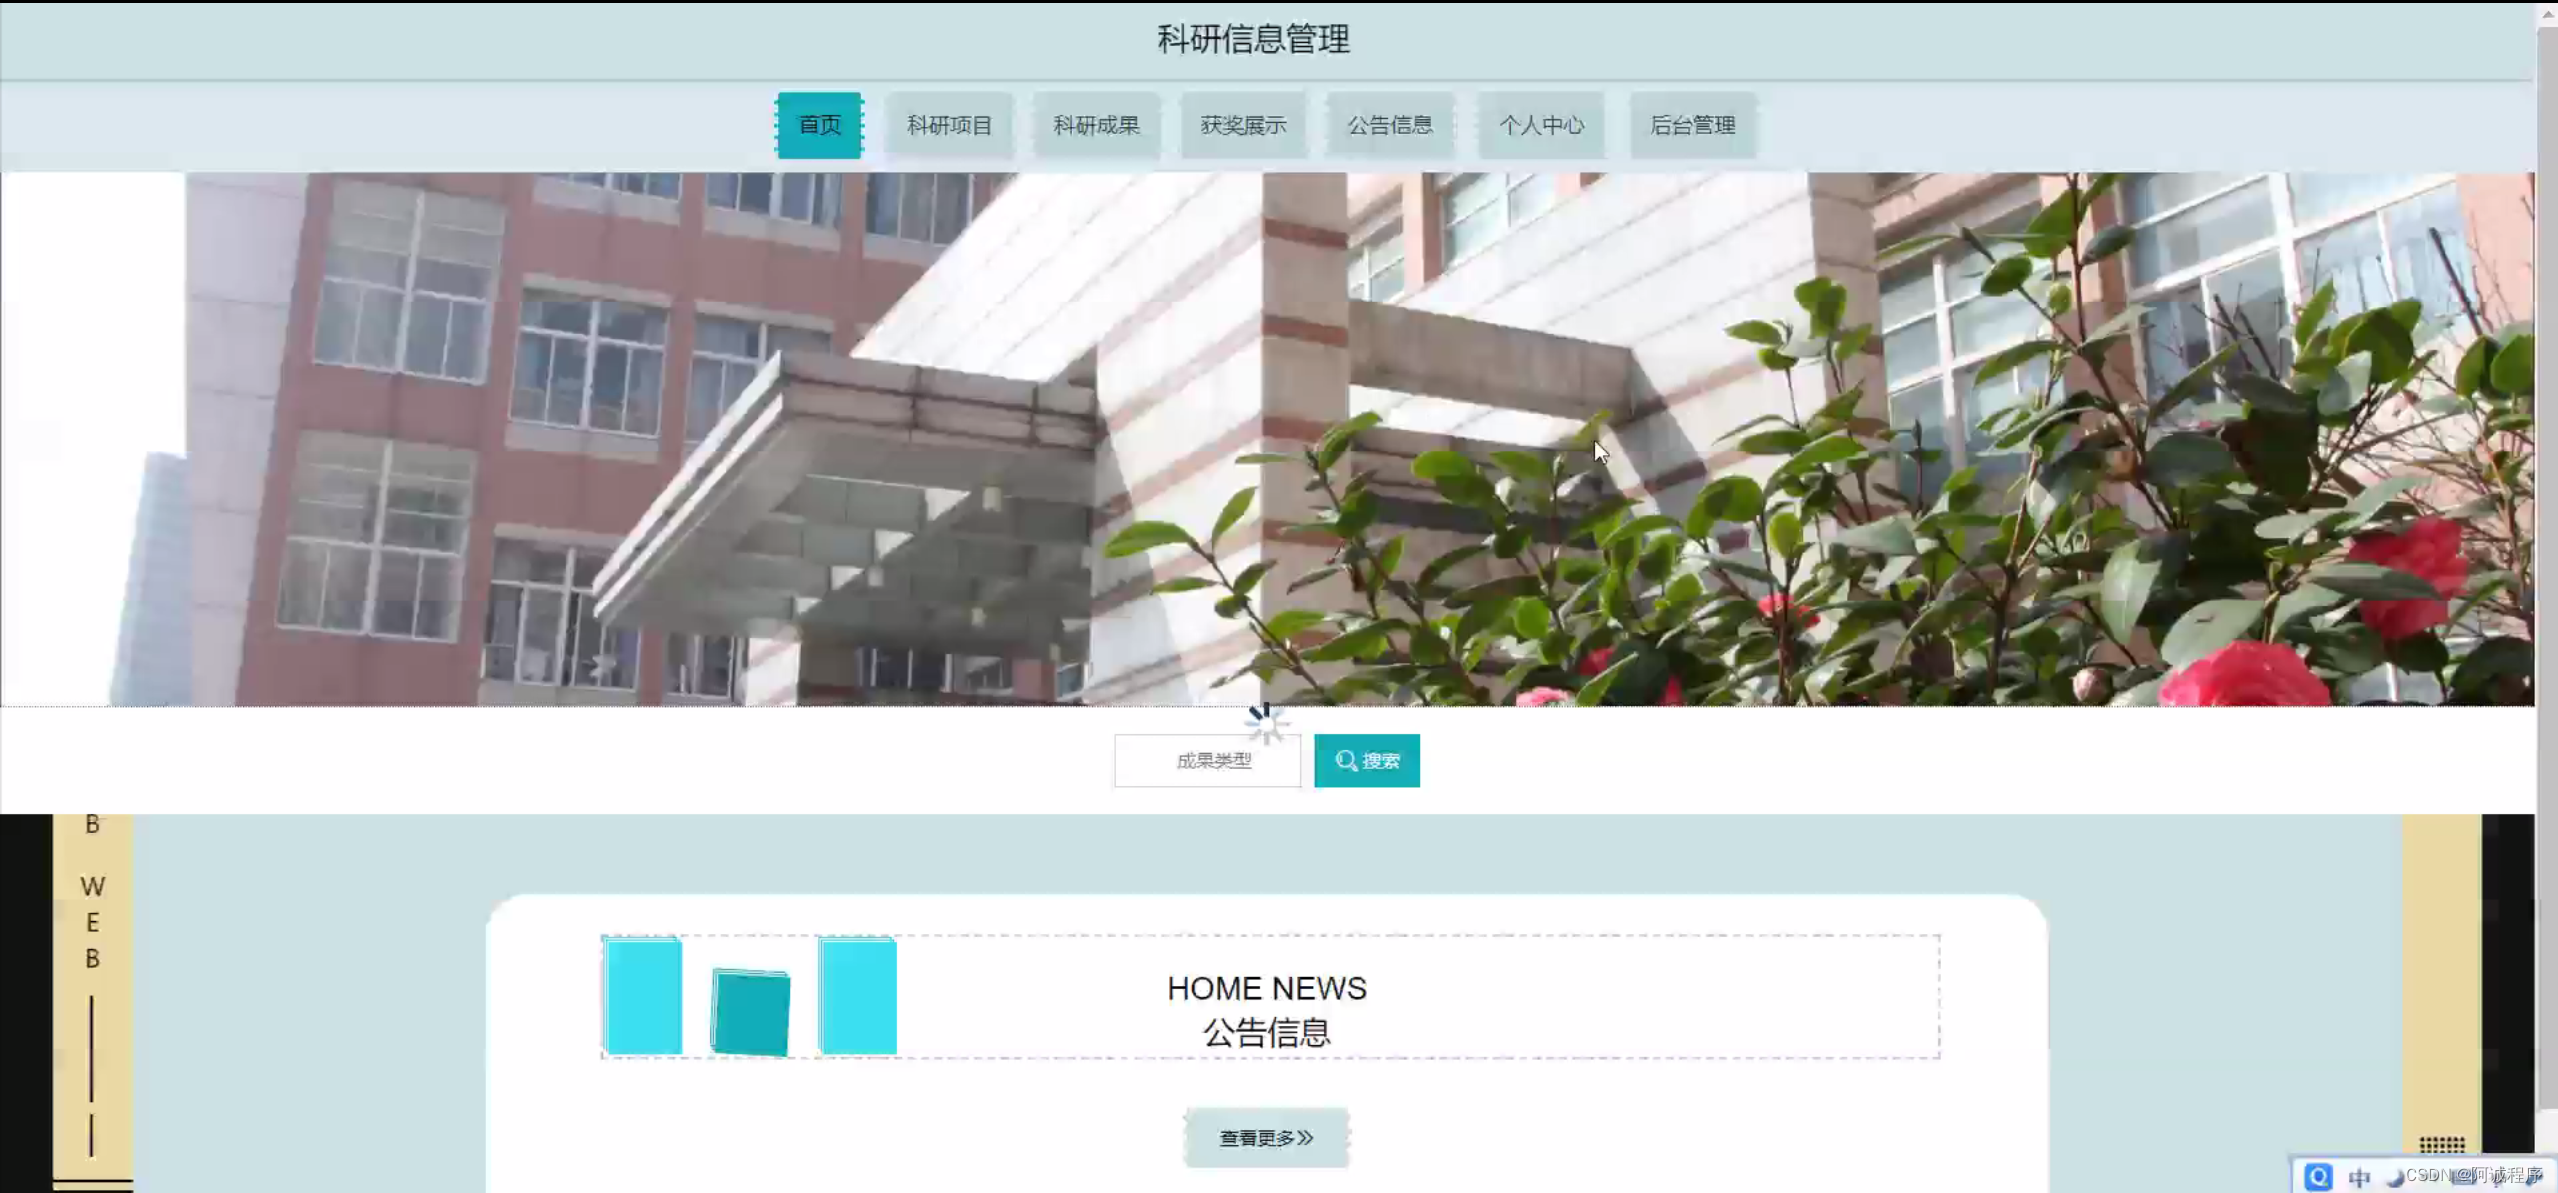Click the blue Q app icon in system tray
Image resolution: width=2558 pixels, height=1193 pixels.
2318,1176
